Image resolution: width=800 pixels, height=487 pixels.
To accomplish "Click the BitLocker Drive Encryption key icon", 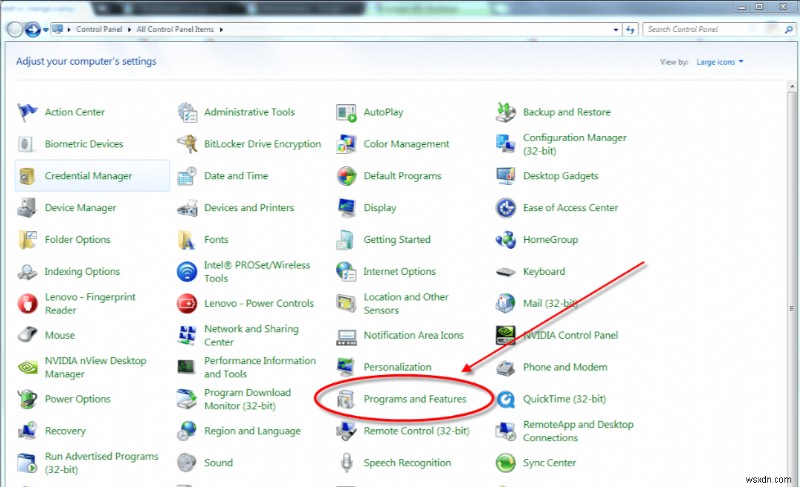I will click(x=187, y=144).
